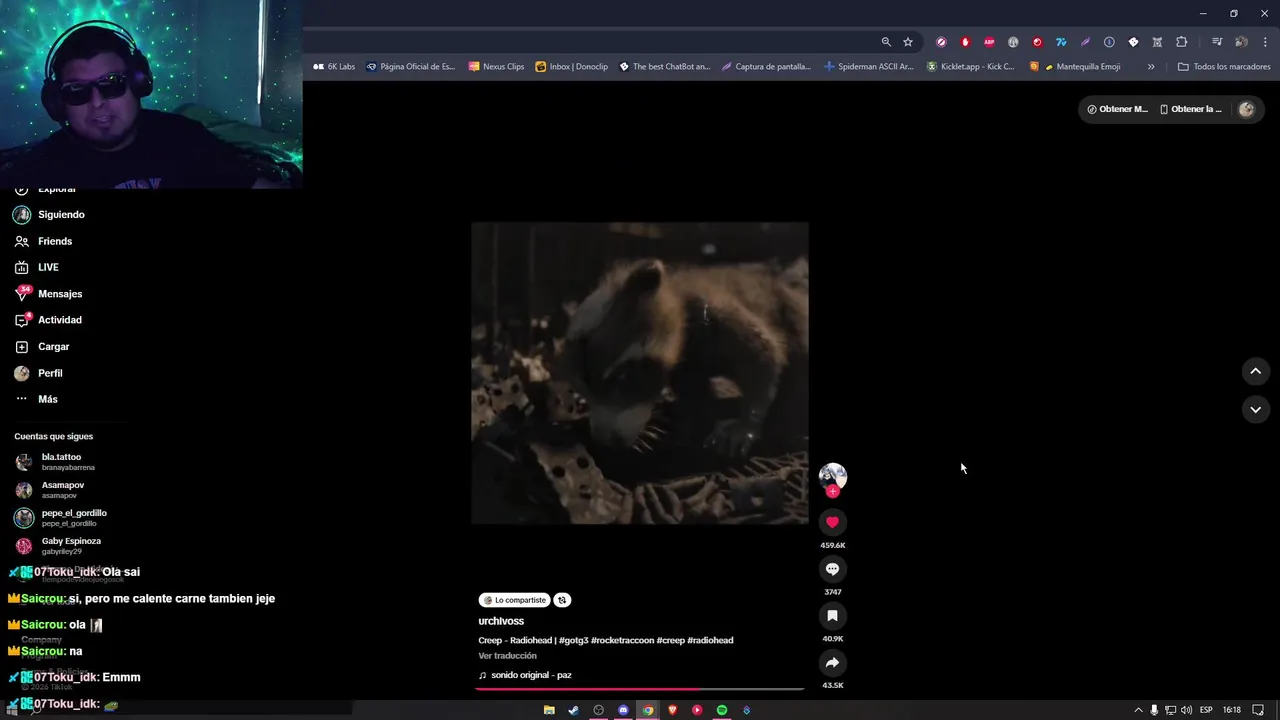This screenshot has width=1280, height=720.
Task: Follow creator via red plus badge
Action: [832, 491]
